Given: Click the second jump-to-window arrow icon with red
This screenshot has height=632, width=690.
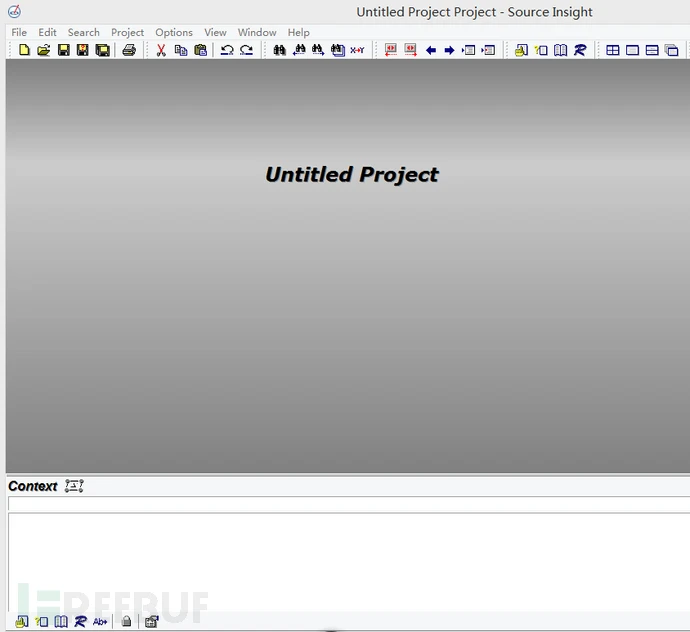Looking at the screenshot, I should click(488, 50).
